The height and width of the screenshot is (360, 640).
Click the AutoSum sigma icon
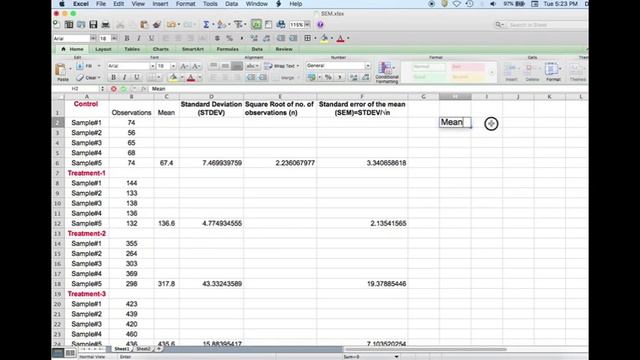tap(206, 25)
